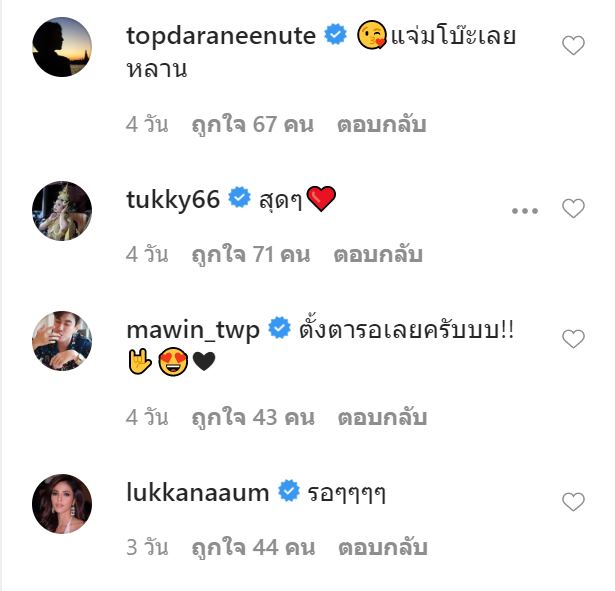This screenshot has height=591, width=615.
Task: Reply to lukkanaaum's comment
Action: click(383, 547)
